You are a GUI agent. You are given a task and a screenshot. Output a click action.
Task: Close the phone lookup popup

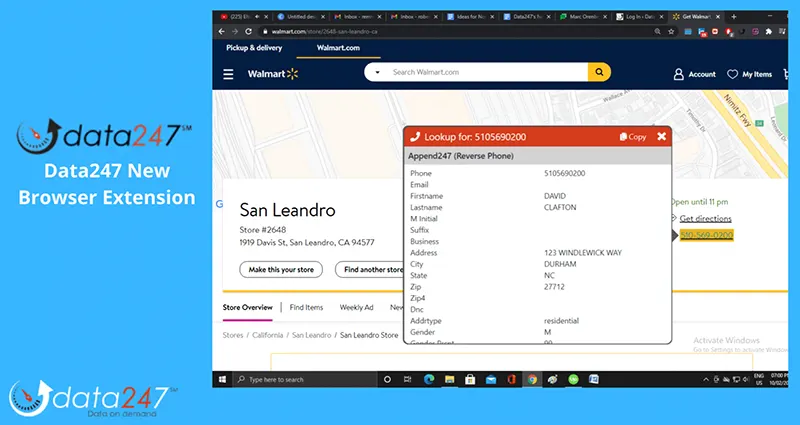pyautogui.click(x=661, y=136)
